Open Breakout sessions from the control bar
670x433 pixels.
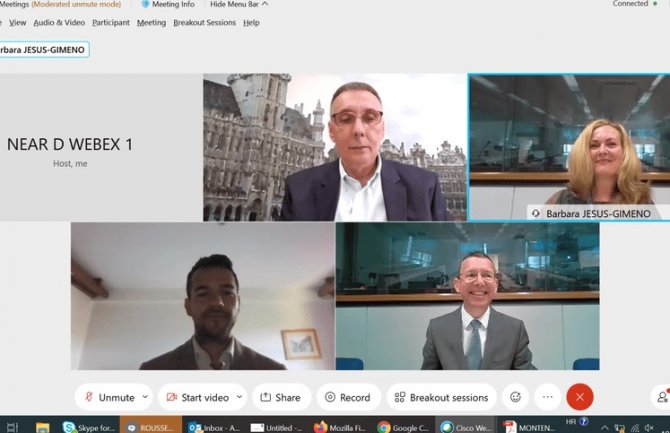click(x=441, y=397)
